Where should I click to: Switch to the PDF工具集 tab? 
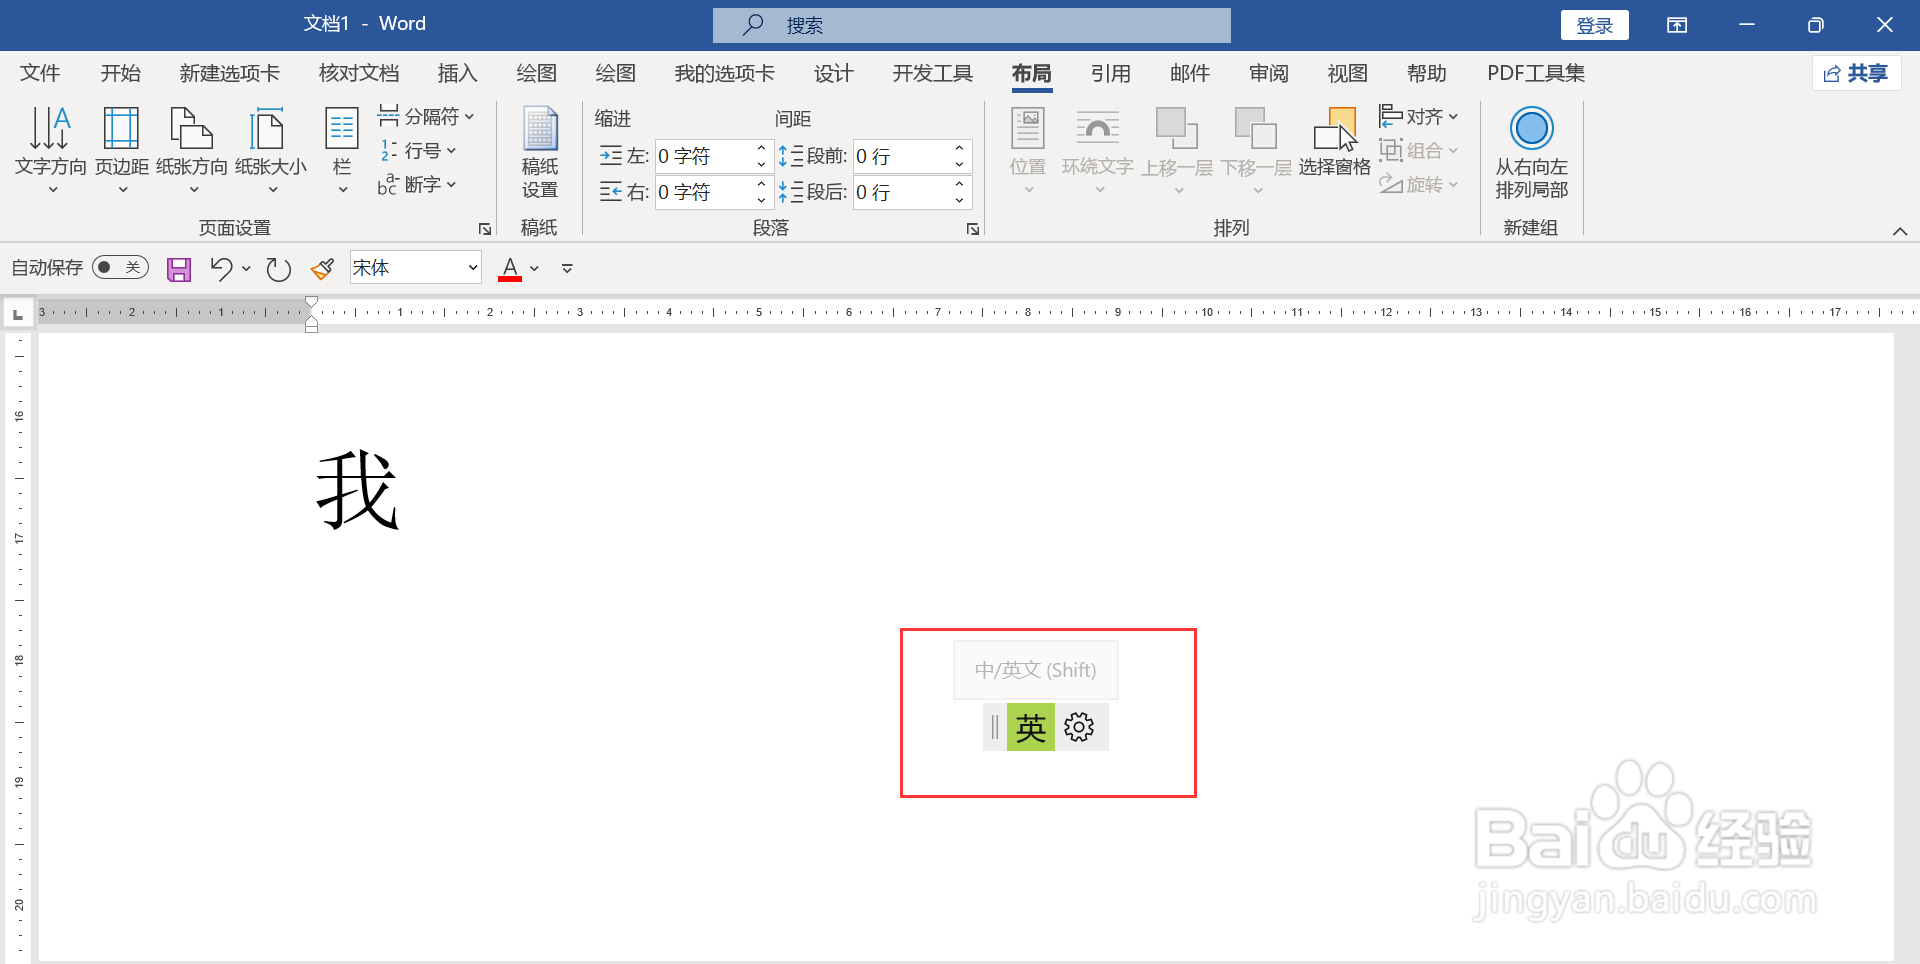(1536, 73)
